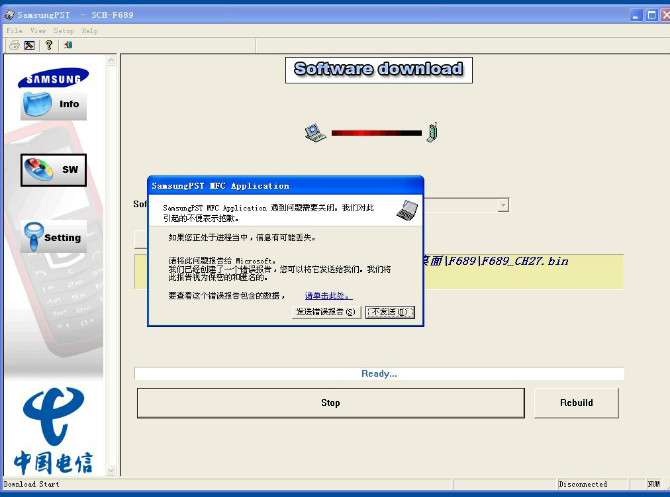Open the View menu
670x497 pixels.
coord(38,31)
